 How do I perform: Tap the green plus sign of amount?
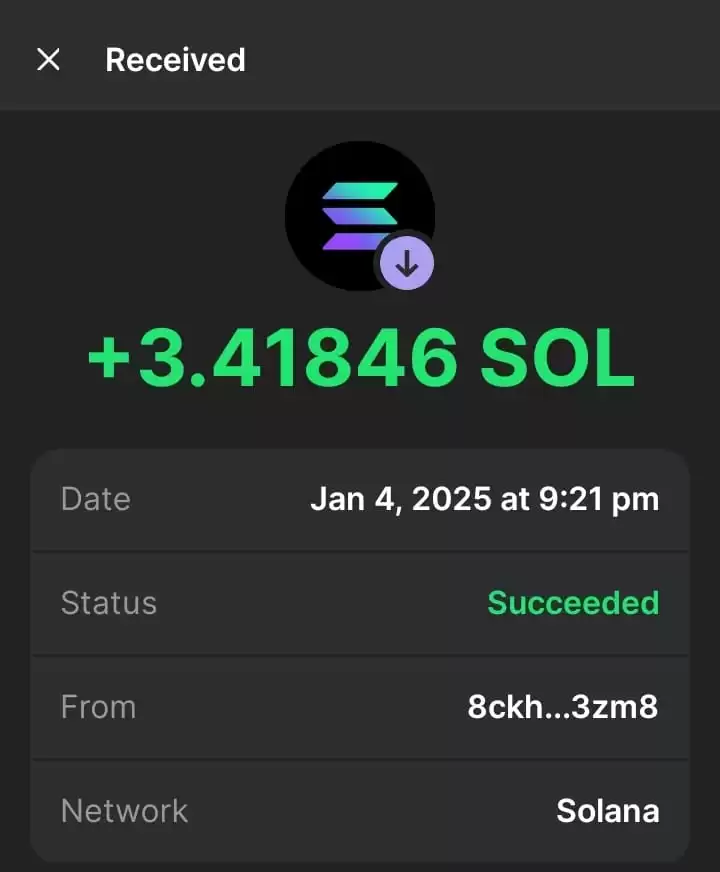click(x=109, y=359)
